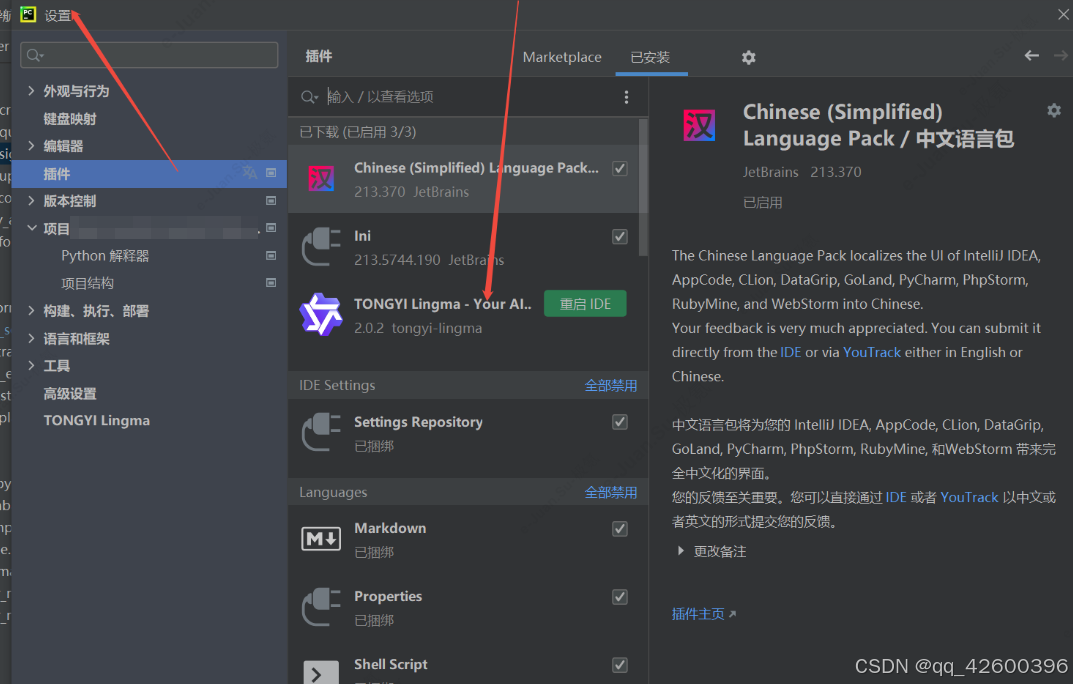Click the 重启 IDE button
1073x684 pixels.
coord(585,304)
